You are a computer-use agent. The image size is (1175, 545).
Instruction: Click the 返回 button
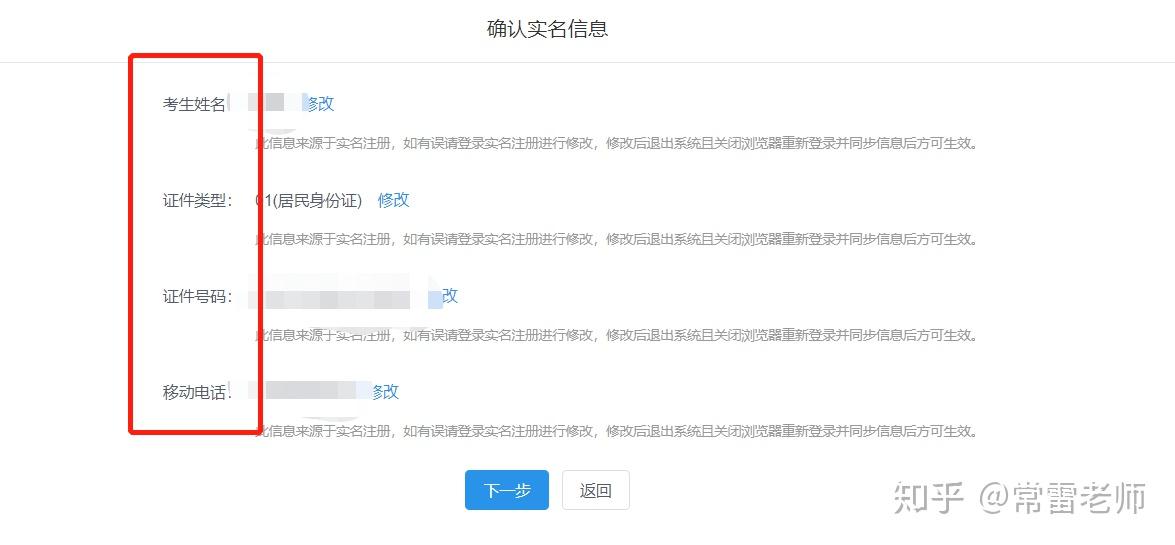pyautogui.click(x=596, y=490)
